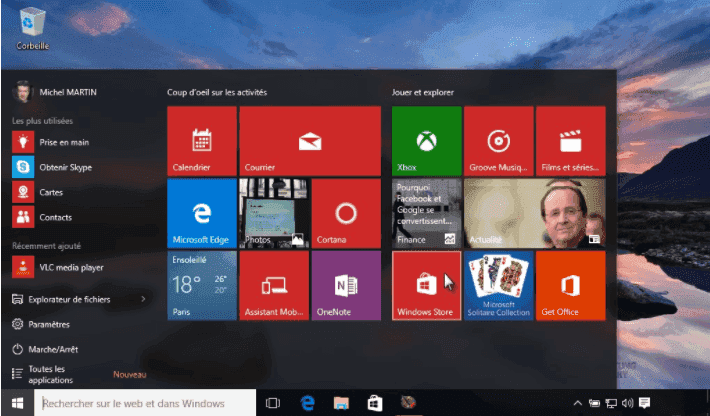The width and height of the screenshot is (710, 416).
Task: Open the Store from the taskbar
Action: 374,403
